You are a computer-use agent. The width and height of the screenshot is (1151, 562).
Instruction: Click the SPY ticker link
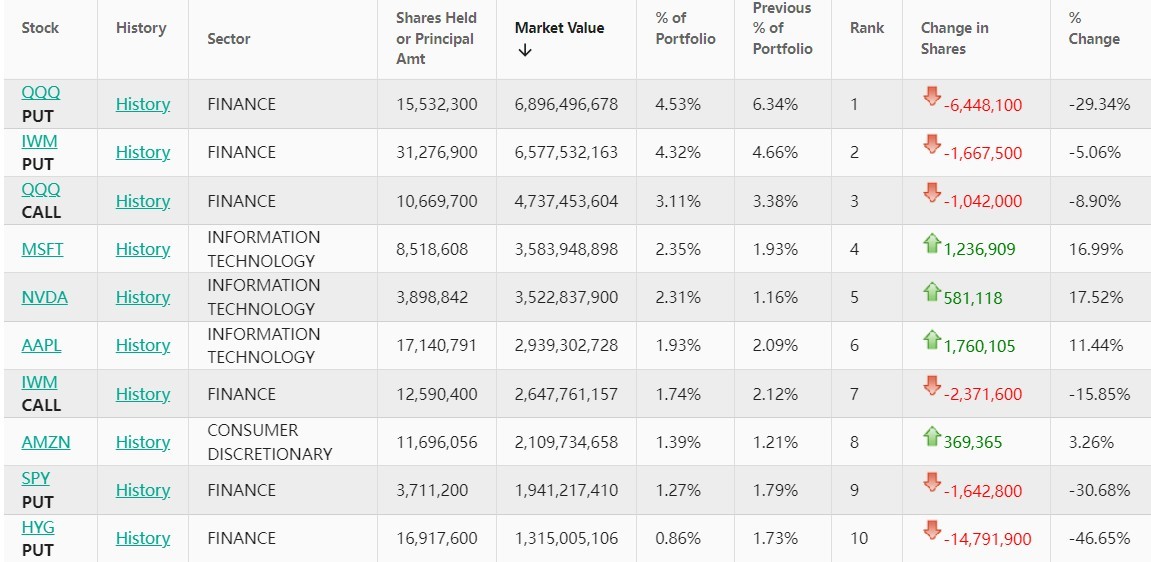click(36, 478)
